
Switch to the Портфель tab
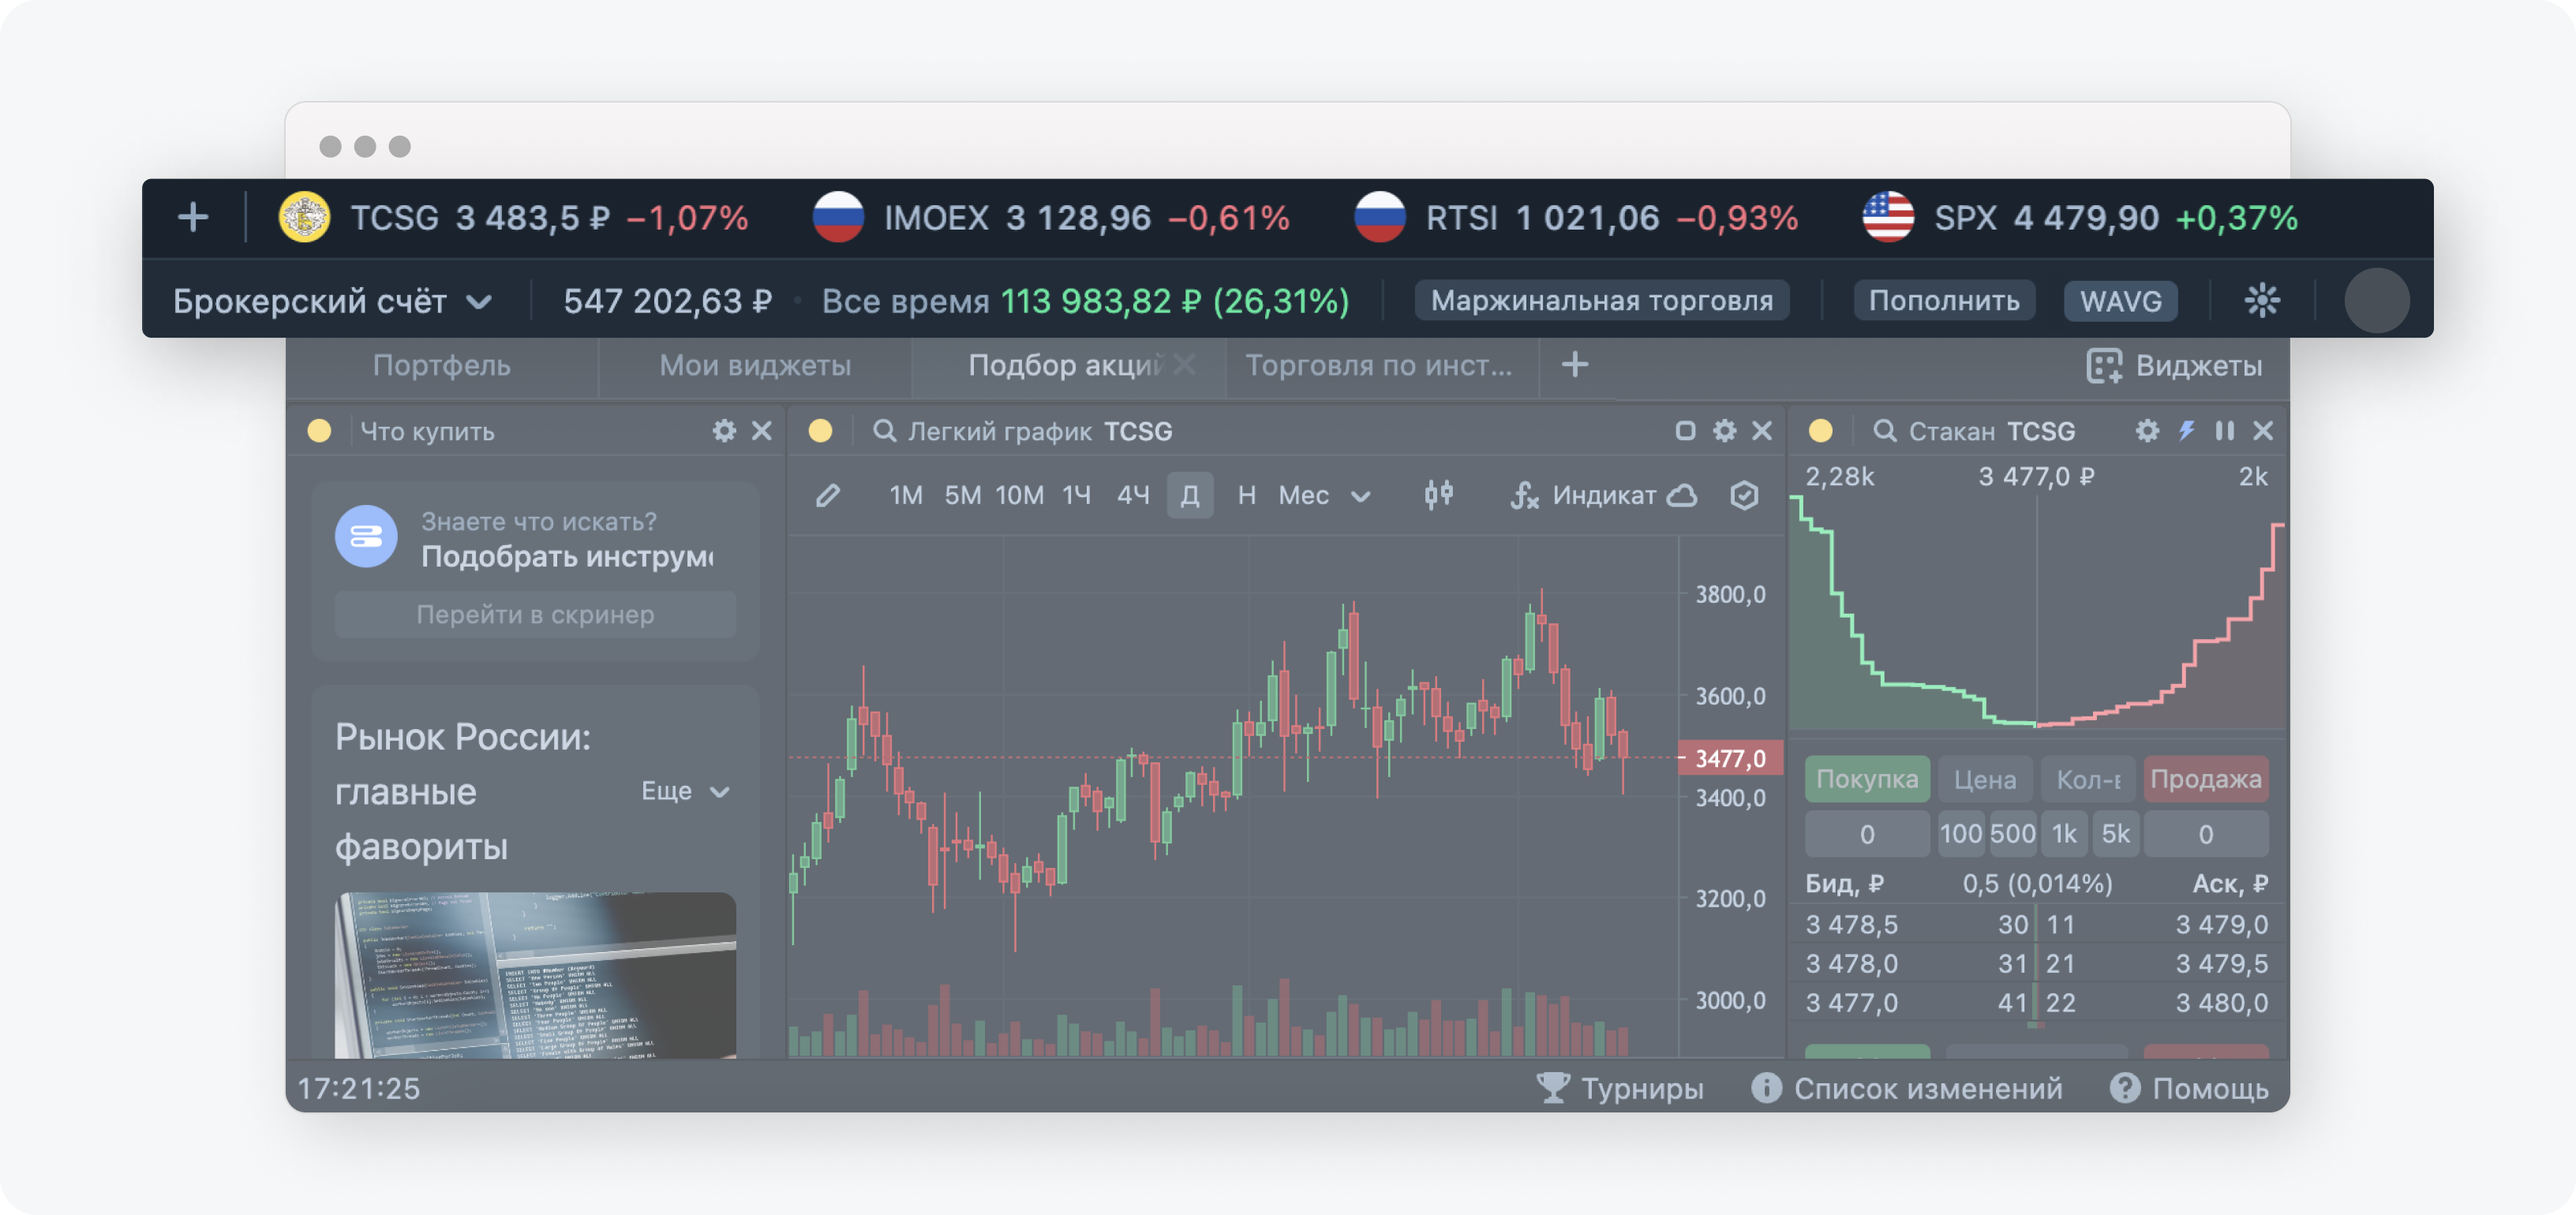pyautogui.click(x=441, y=365)
